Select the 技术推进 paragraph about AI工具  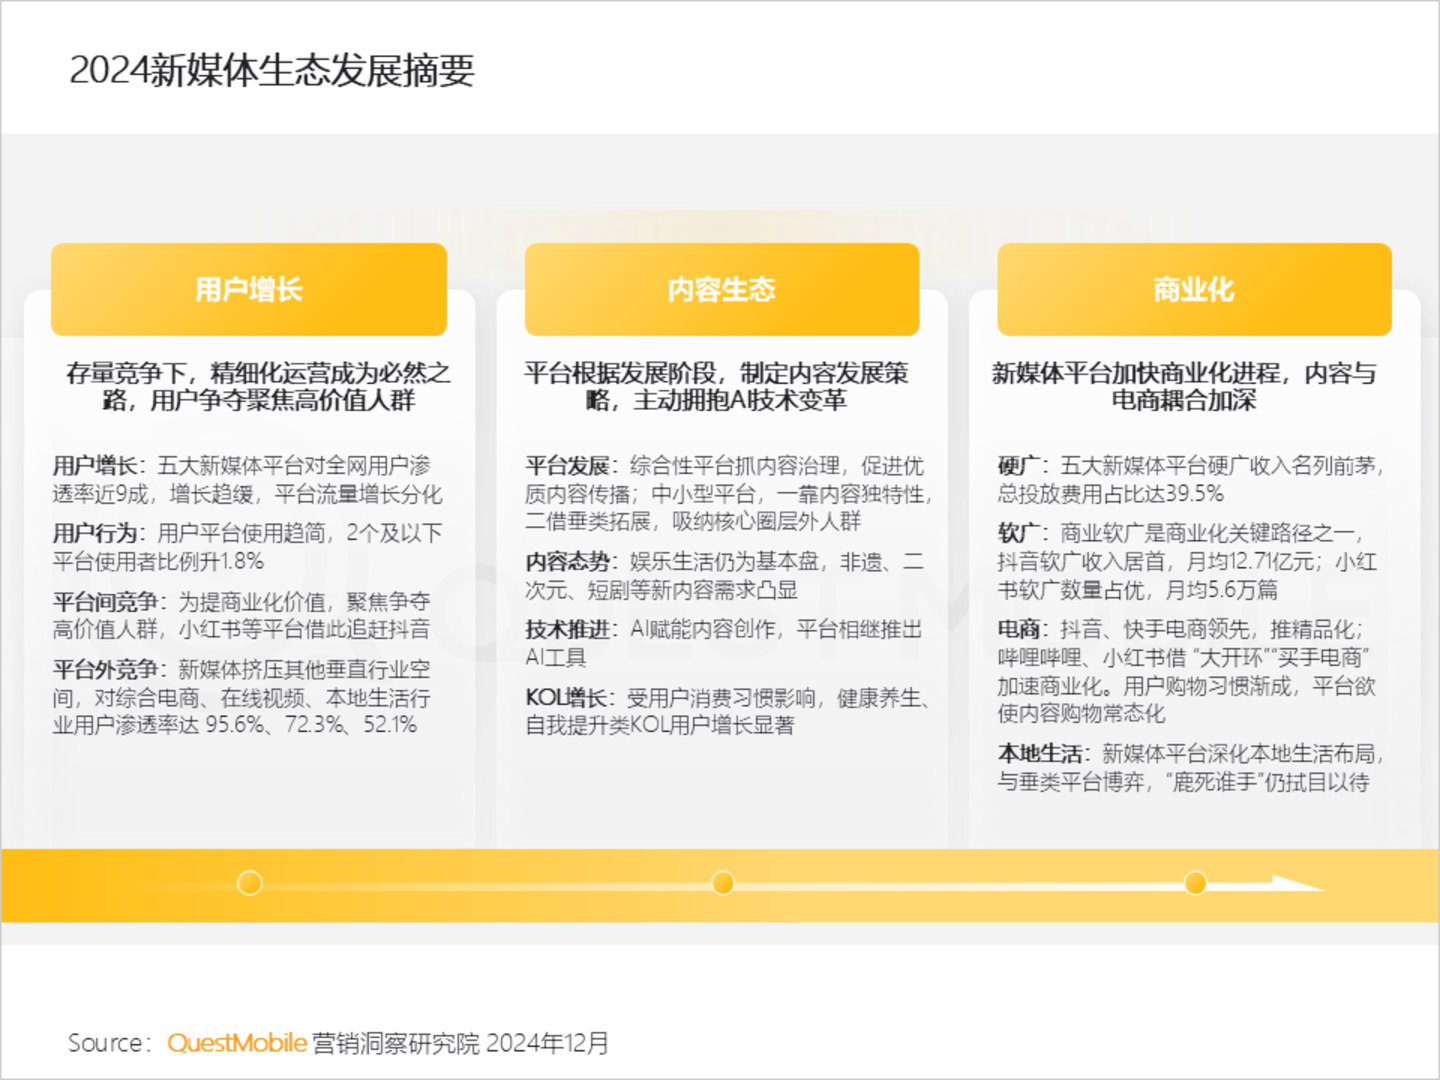coord(723,643)
